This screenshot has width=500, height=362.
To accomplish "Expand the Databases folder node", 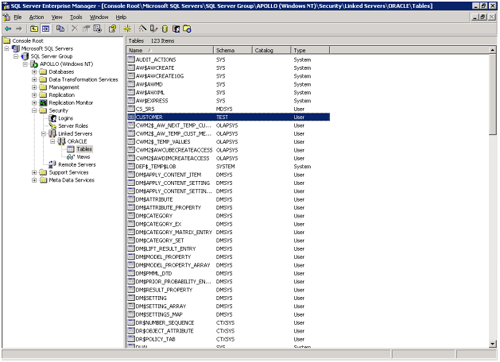I will coord(34,72).
